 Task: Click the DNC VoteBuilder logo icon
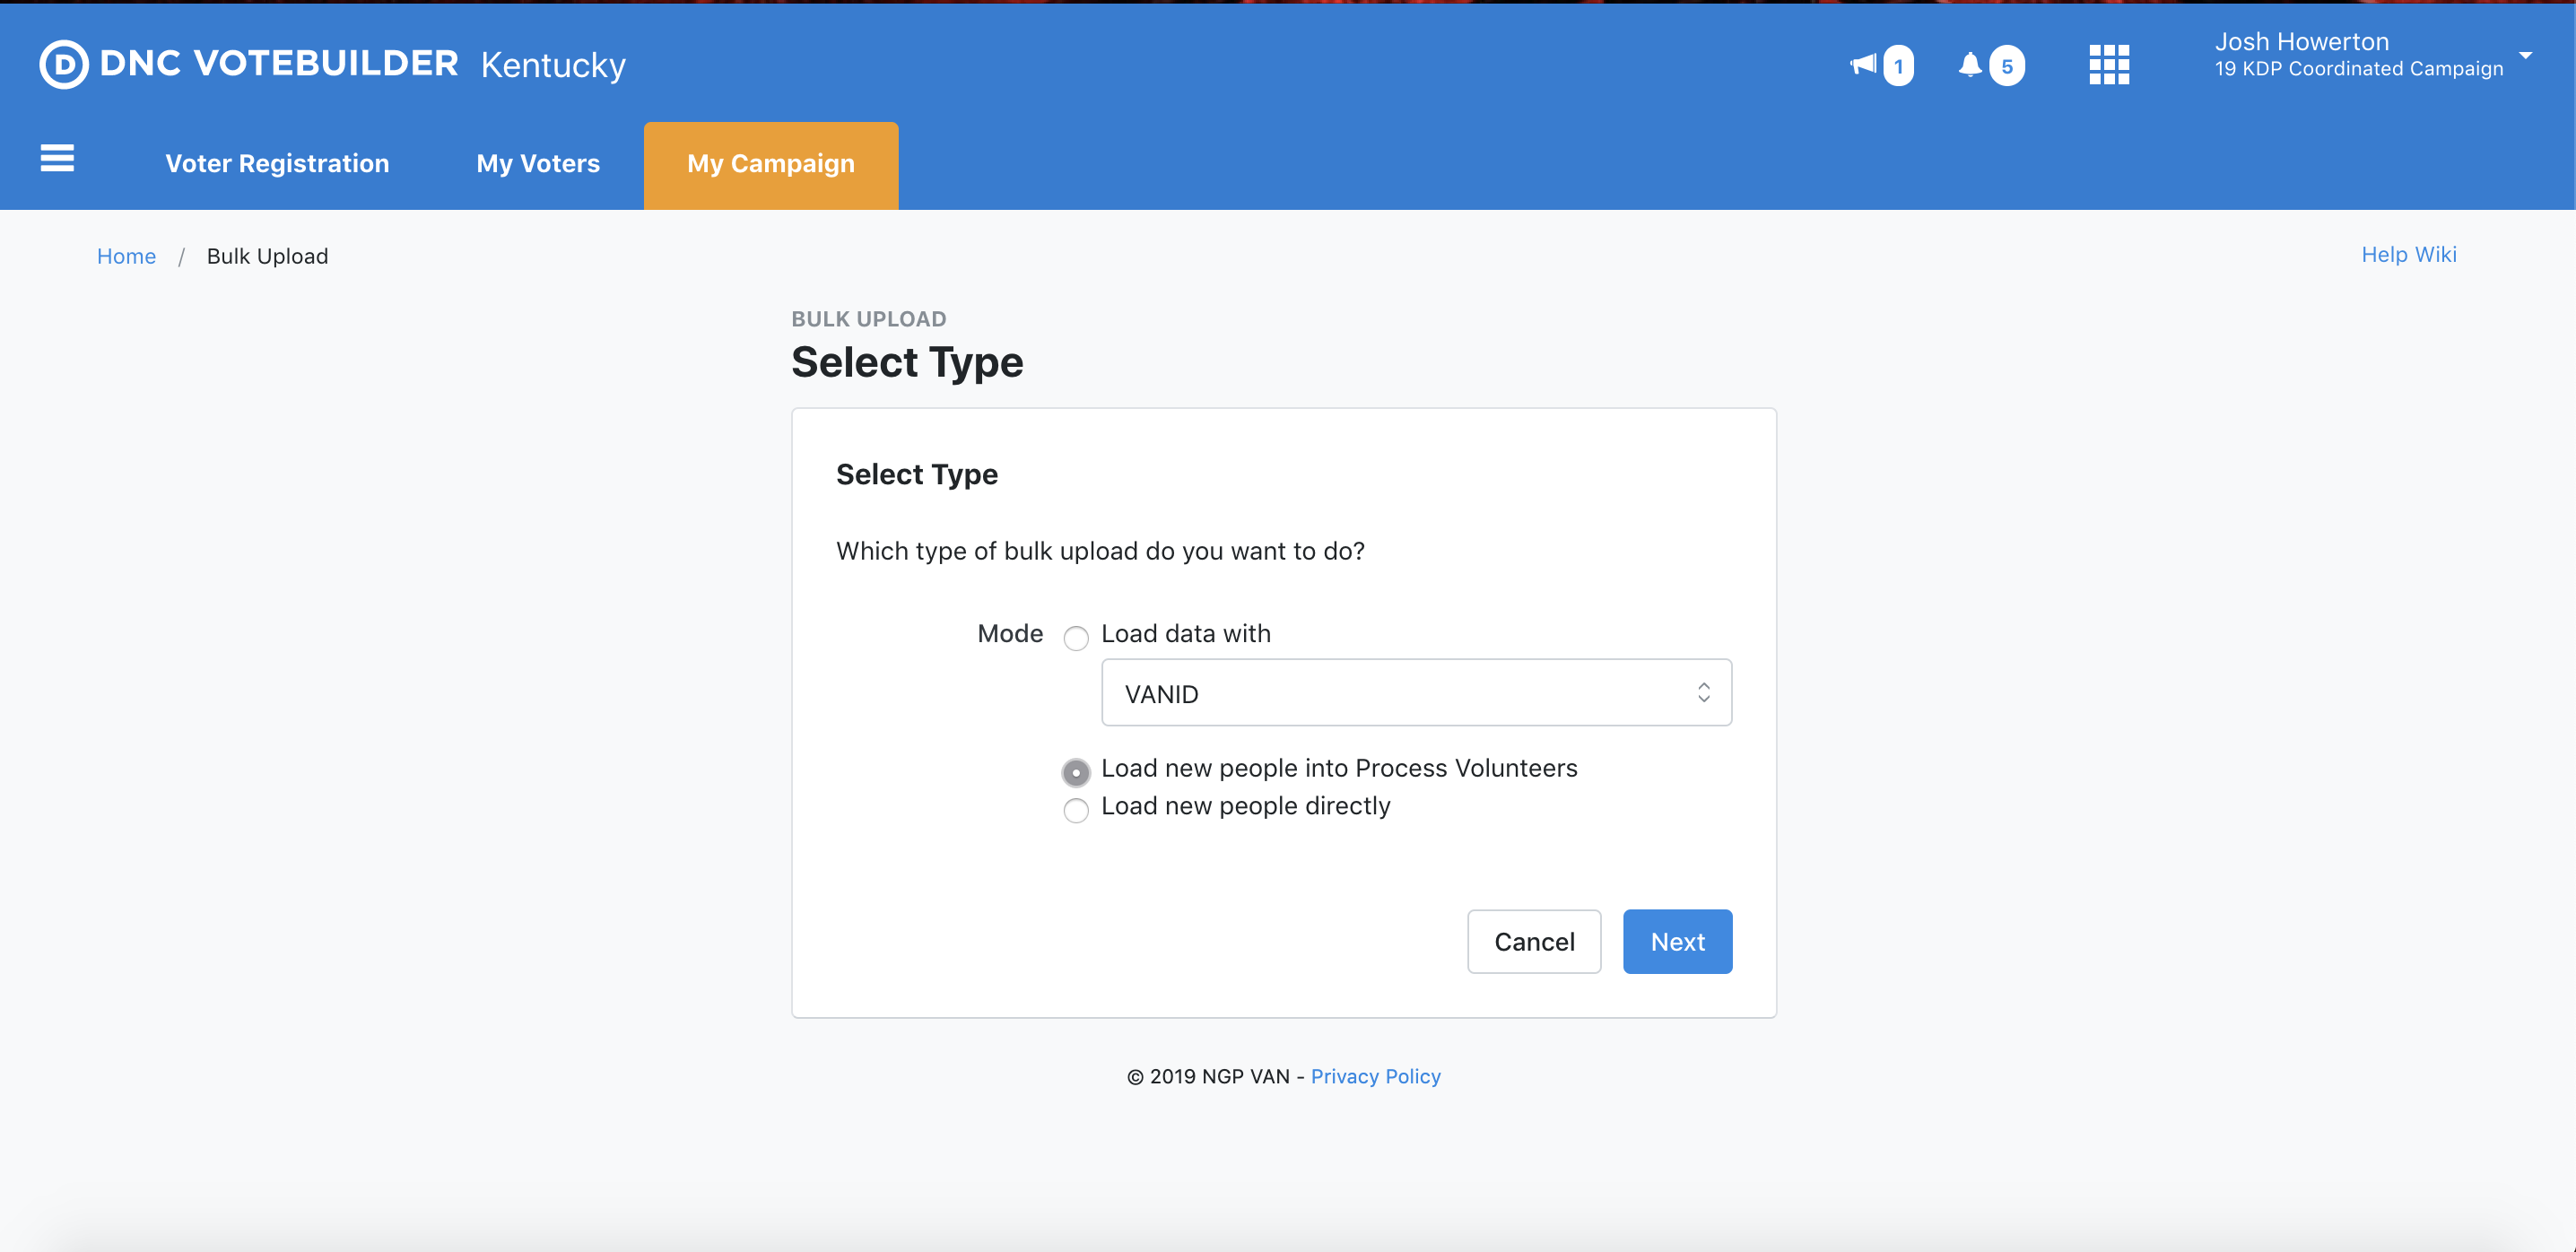click(64, 65)
